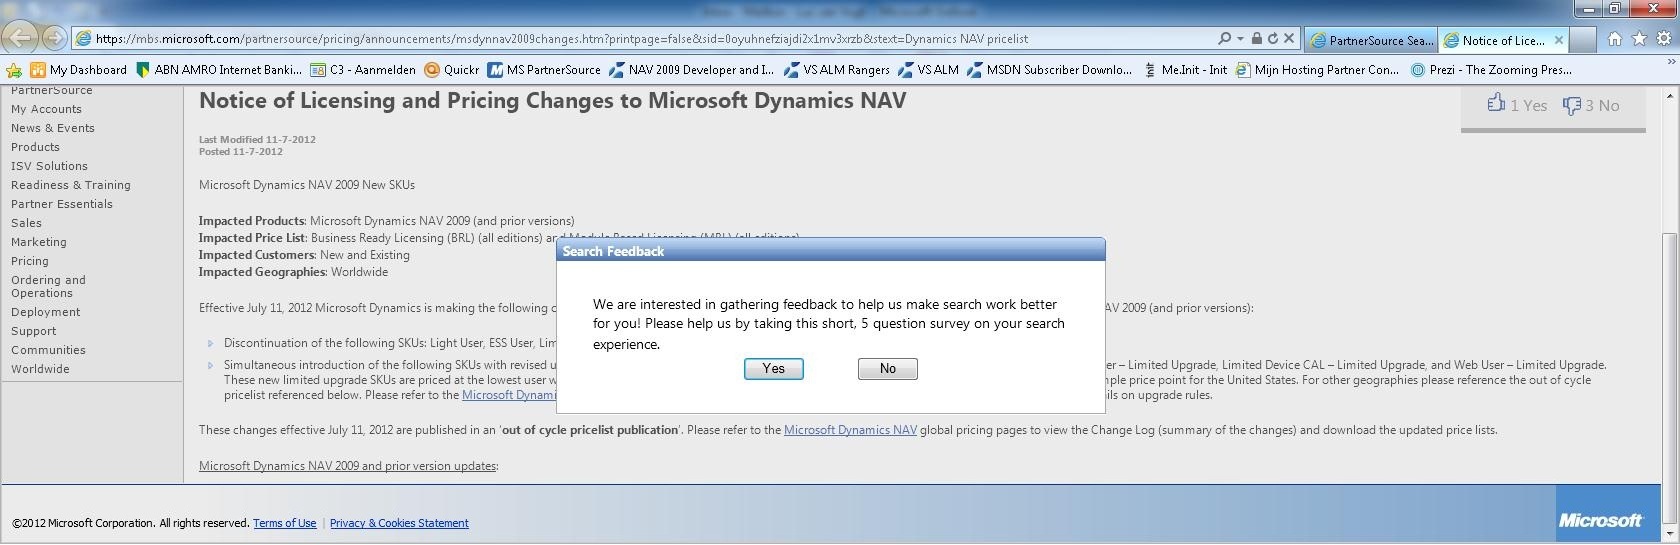
Task: Click the Add to Favorites bar star icon
Action: 14,70
